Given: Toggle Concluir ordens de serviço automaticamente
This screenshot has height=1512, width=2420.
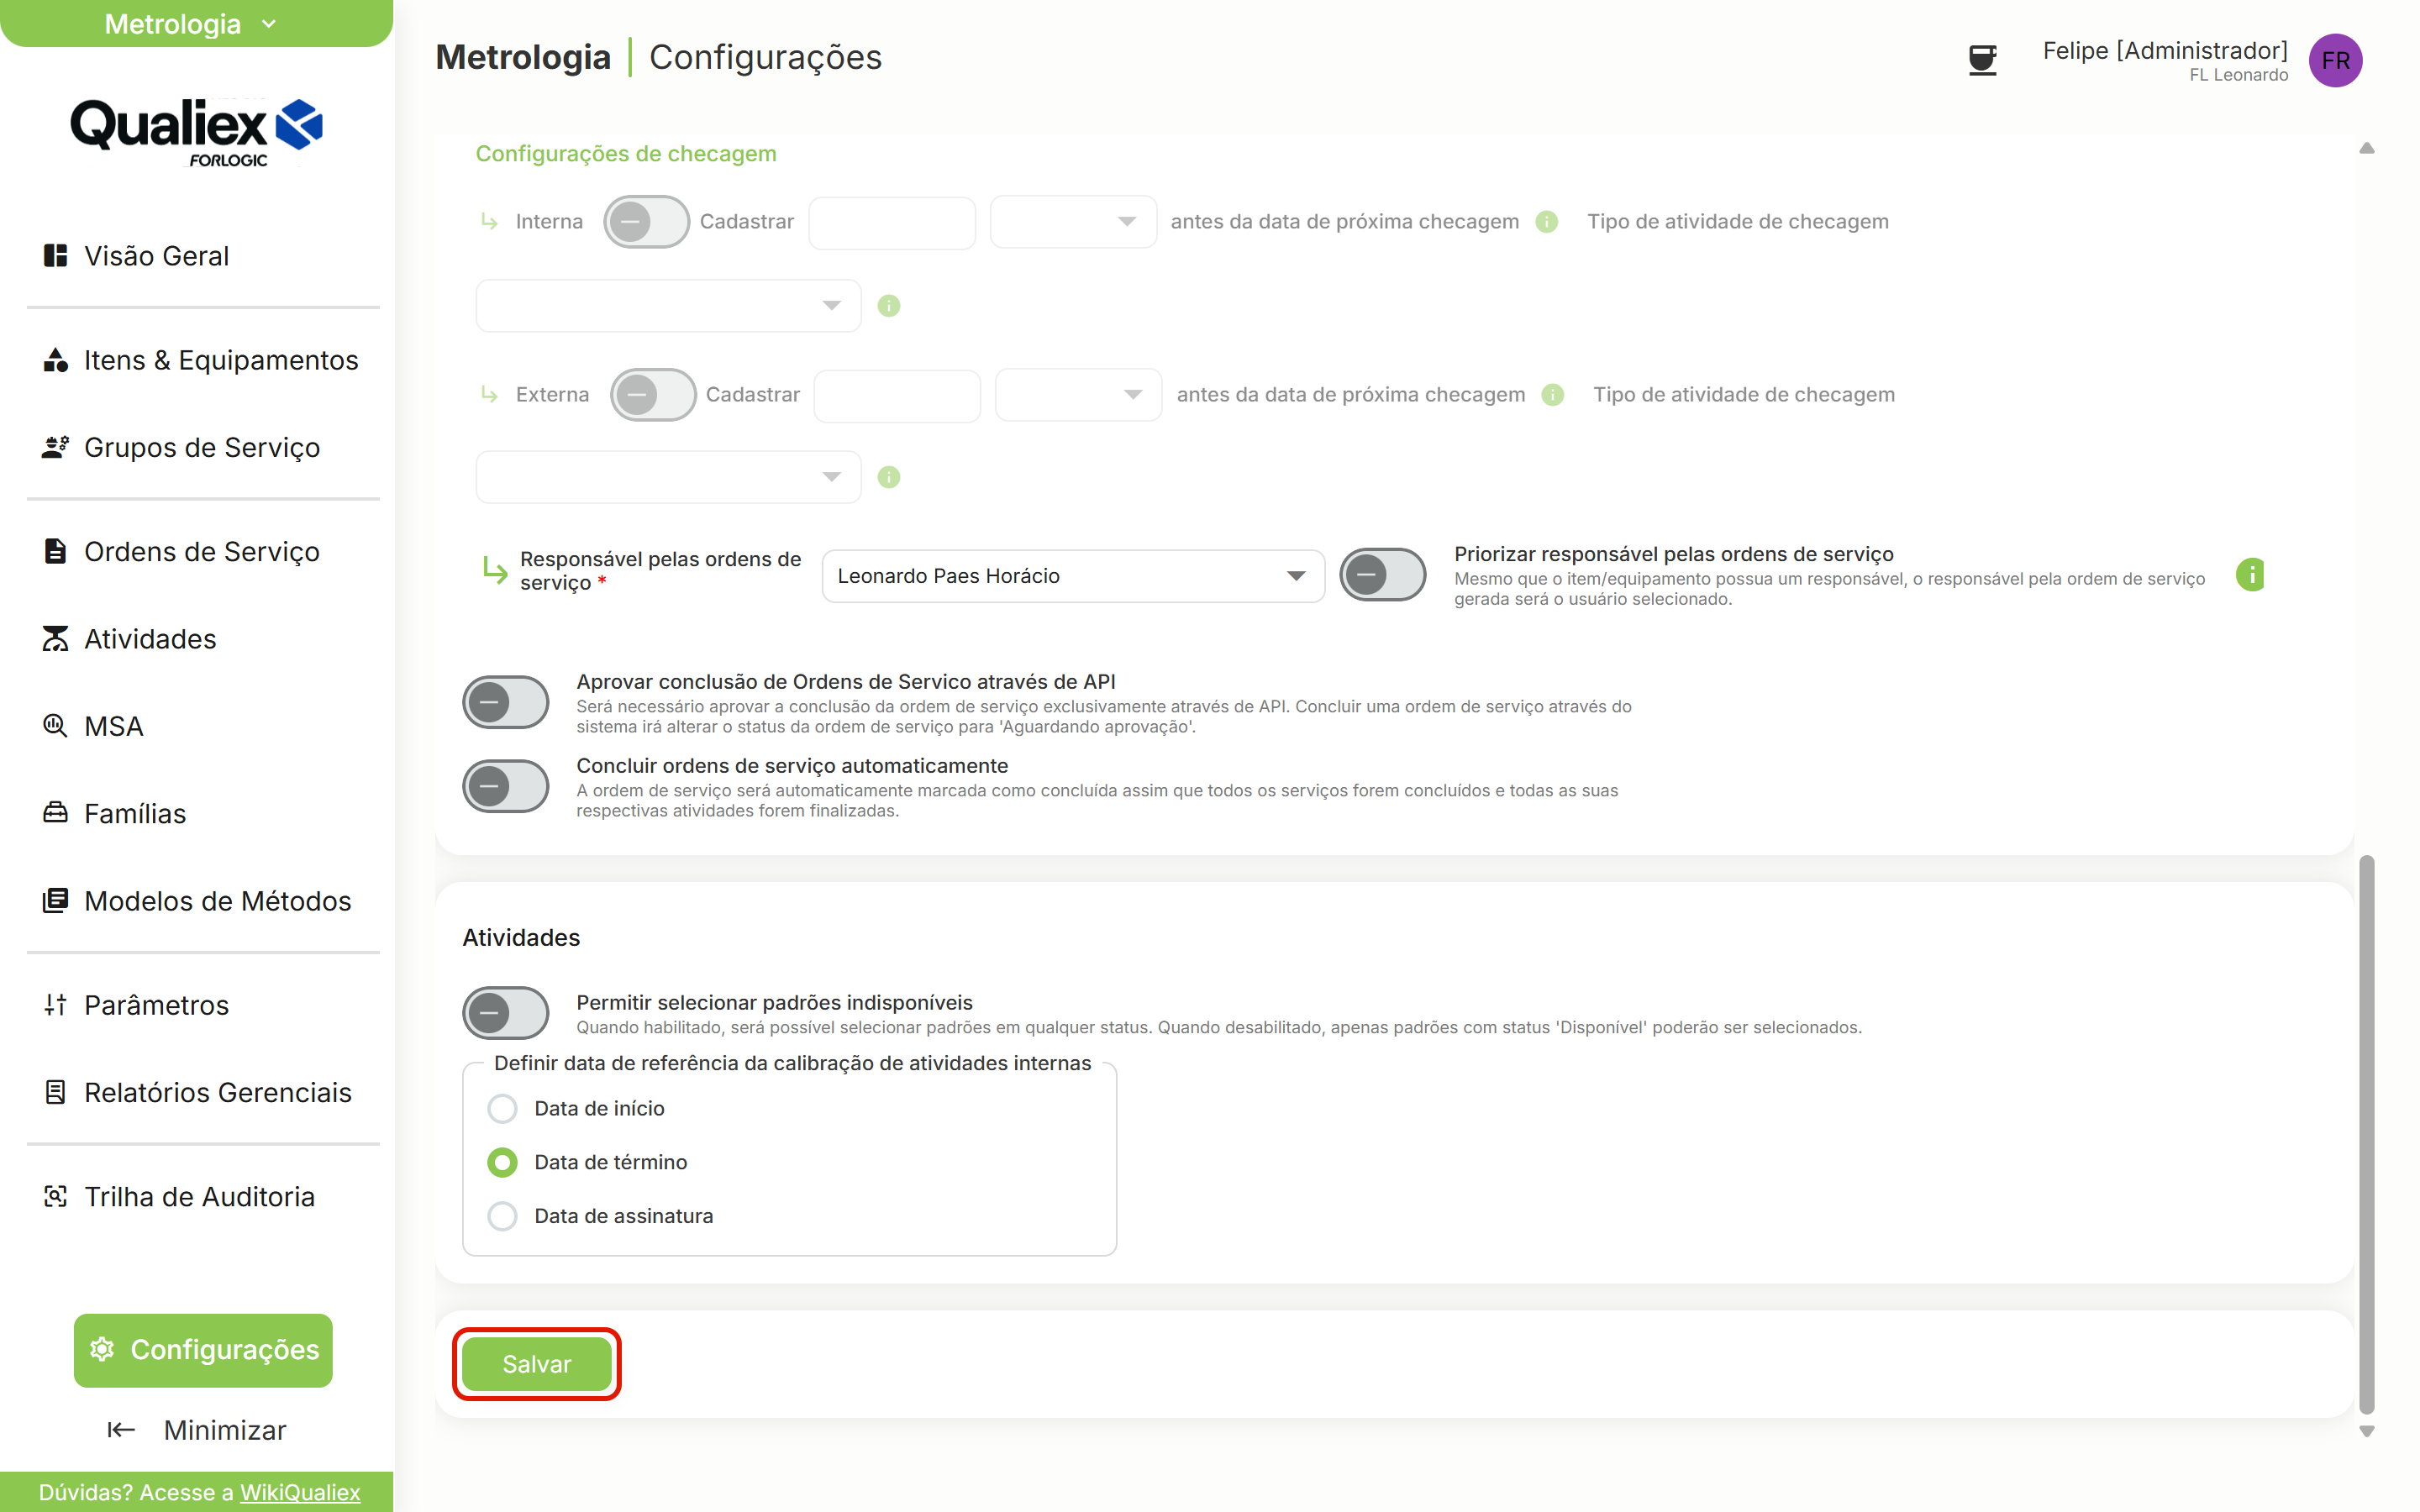Looking at the screenshot, I should pyautogui.click(x=506, y=786).
